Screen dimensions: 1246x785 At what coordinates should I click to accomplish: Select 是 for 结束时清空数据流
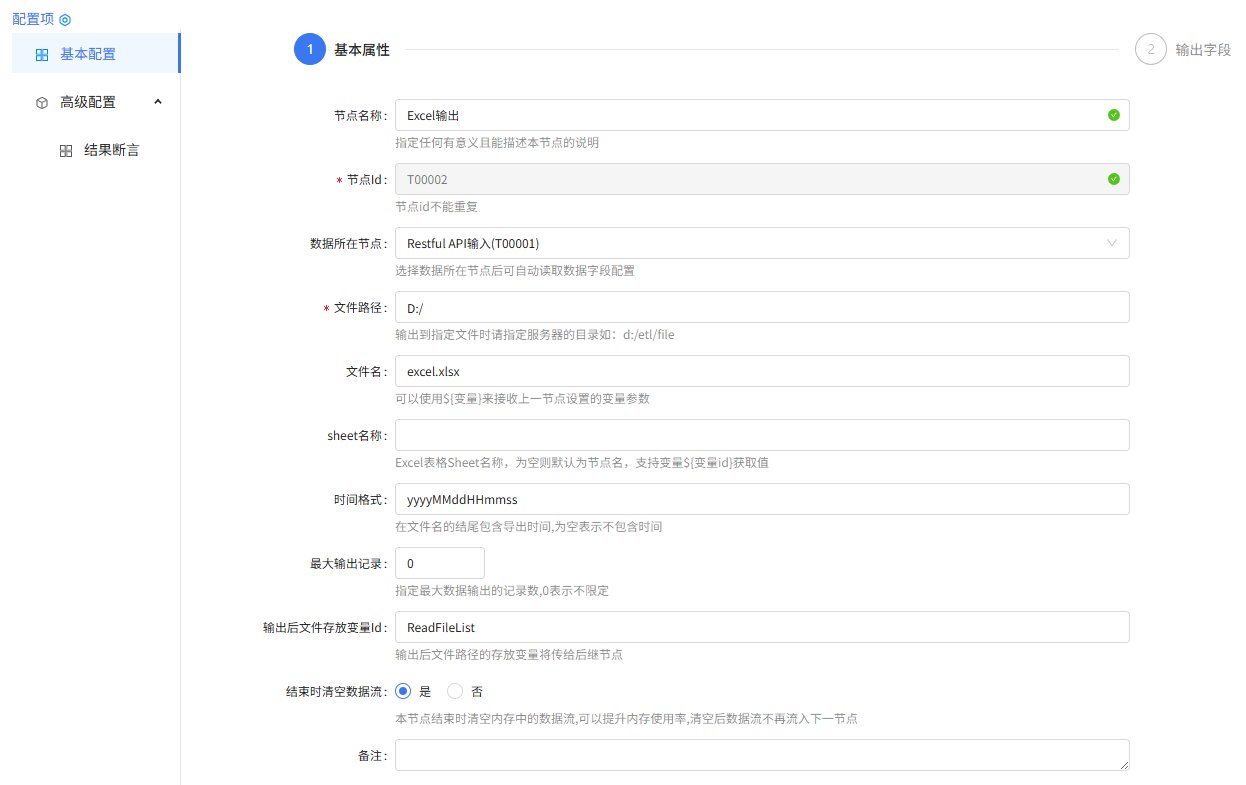click(x=403, y=690)
